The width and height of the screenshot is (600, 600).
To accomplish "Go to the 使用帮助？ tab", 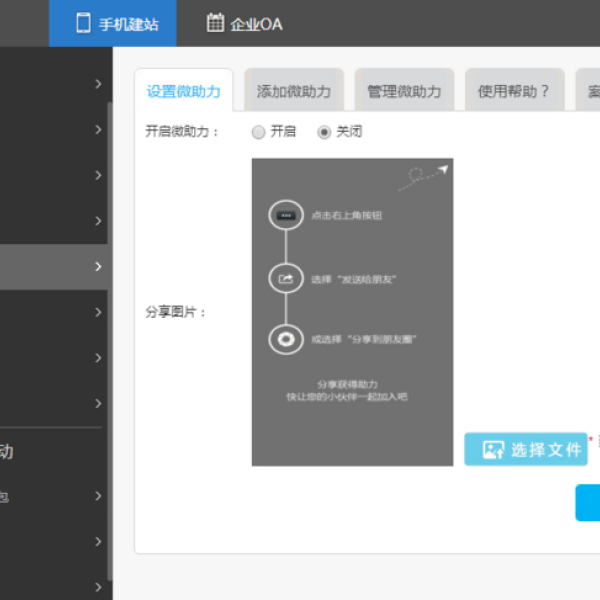I will (x=514, y=91).
